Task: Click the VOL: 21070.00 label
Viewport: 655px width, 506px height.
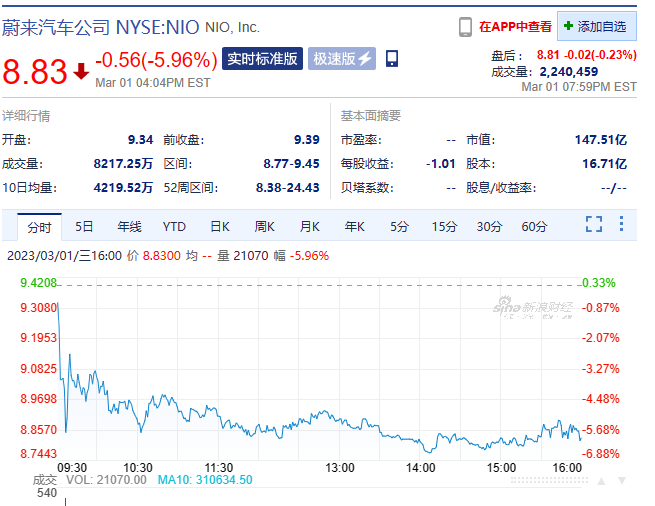Action: [x=106, y=480]
